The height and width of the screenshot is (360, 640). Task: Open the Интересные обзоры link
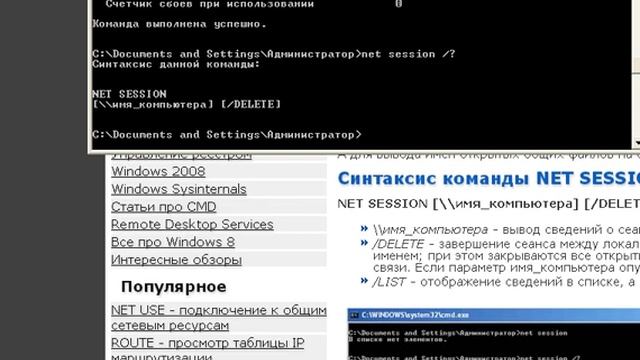pos(176,260)
